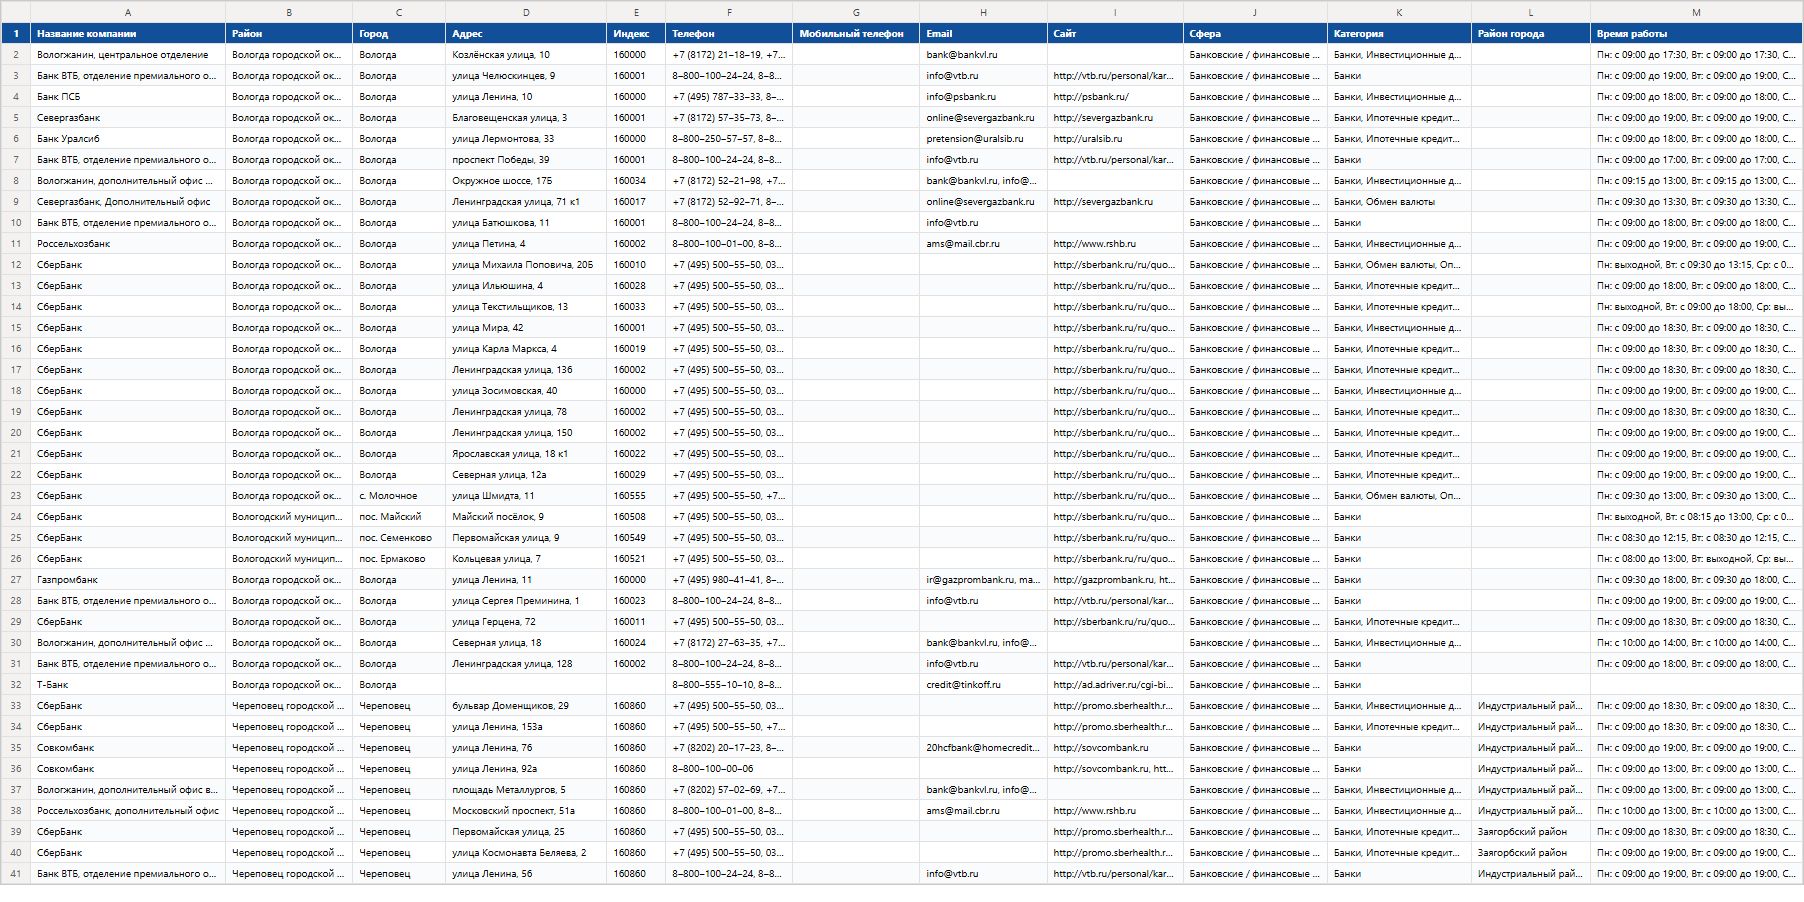Click email cell "info@psbank.ru"
Image resolution: width=1804 pixels, height=902 pixels.
coord(983,97)
